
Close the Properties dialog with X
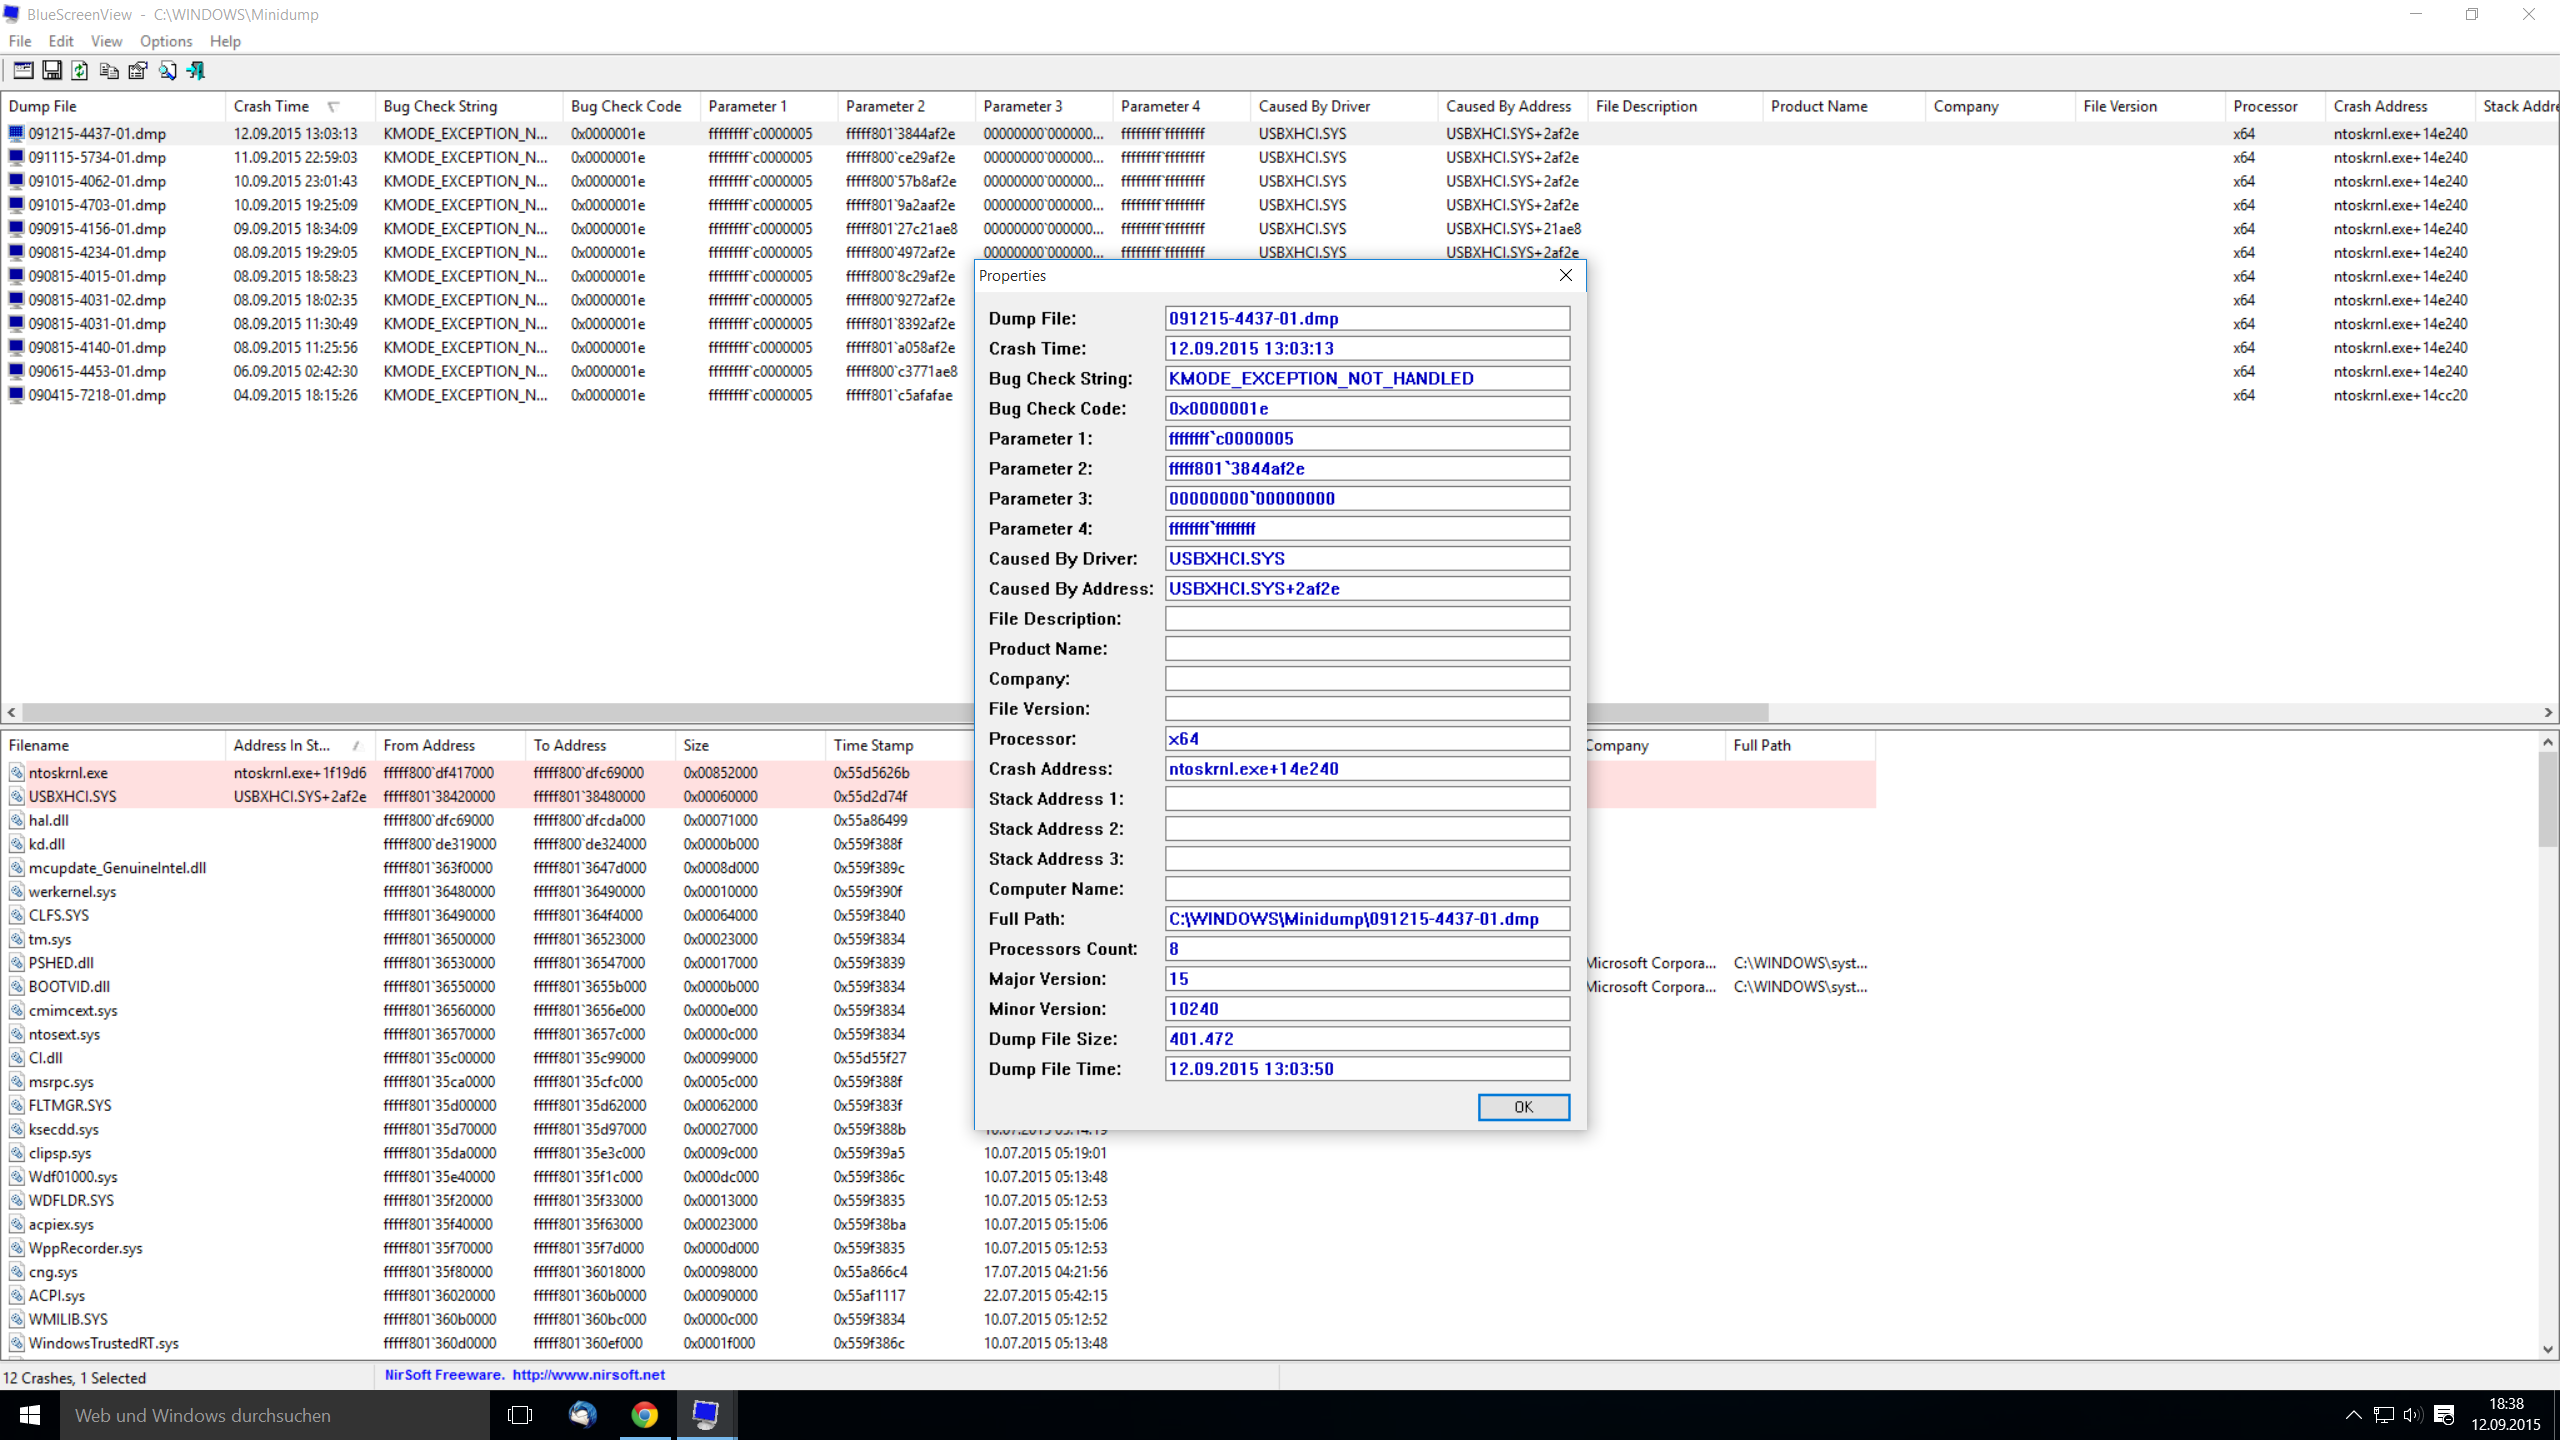[1565, 275]
